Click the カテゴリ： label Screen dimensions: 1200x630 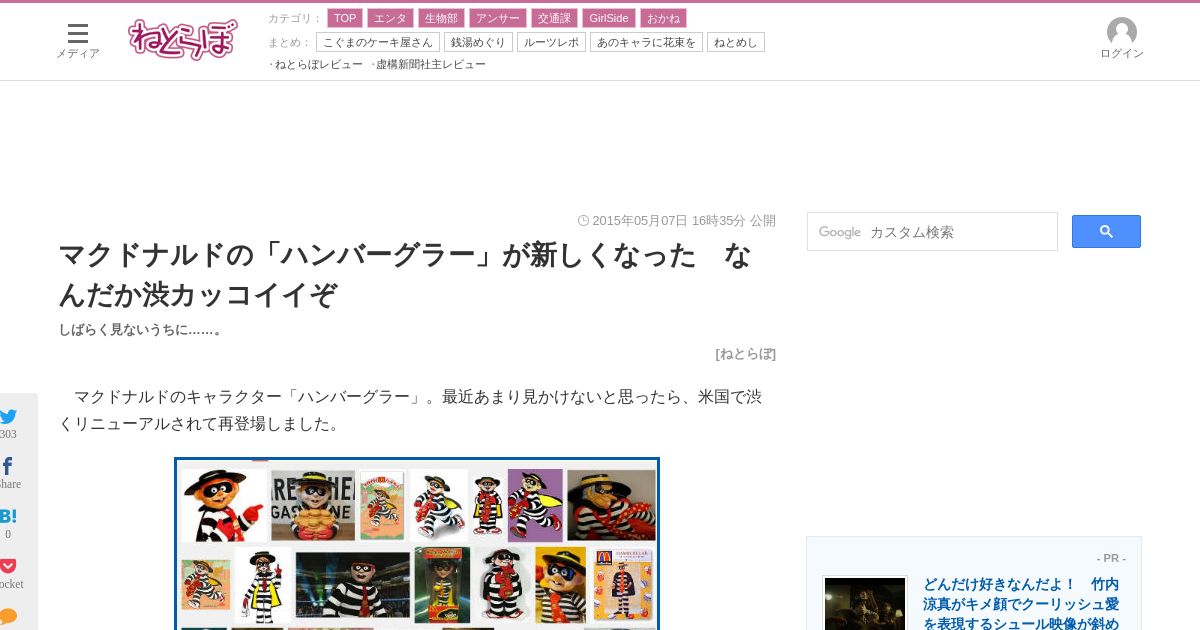[x=295, y=18]
